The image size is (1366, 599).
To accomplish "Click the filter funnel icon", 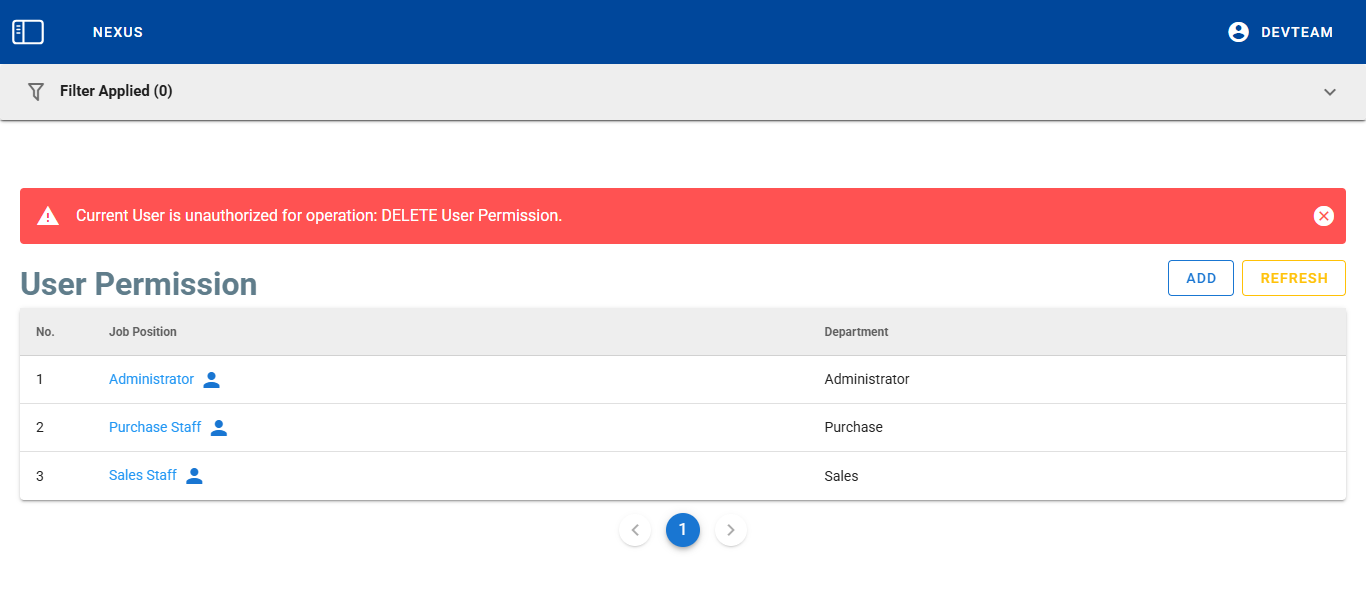I will pos(36,91).
